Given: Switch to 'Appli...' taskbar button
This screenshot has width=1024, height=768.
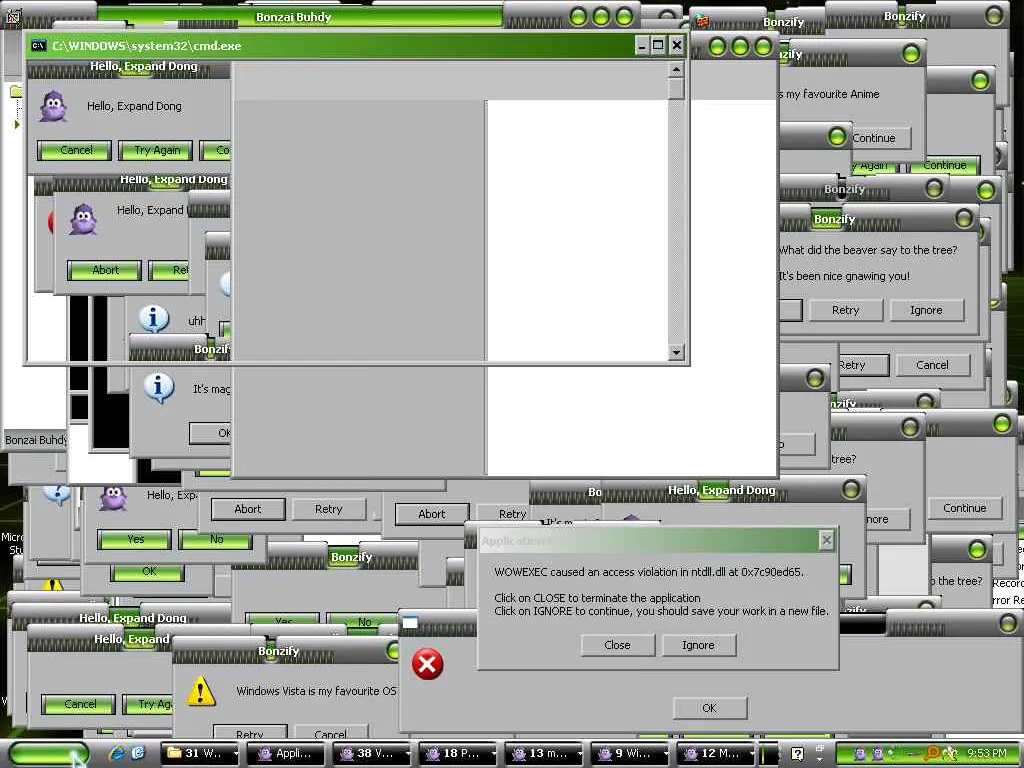Looking at the screenshot, I should (287, 754).
